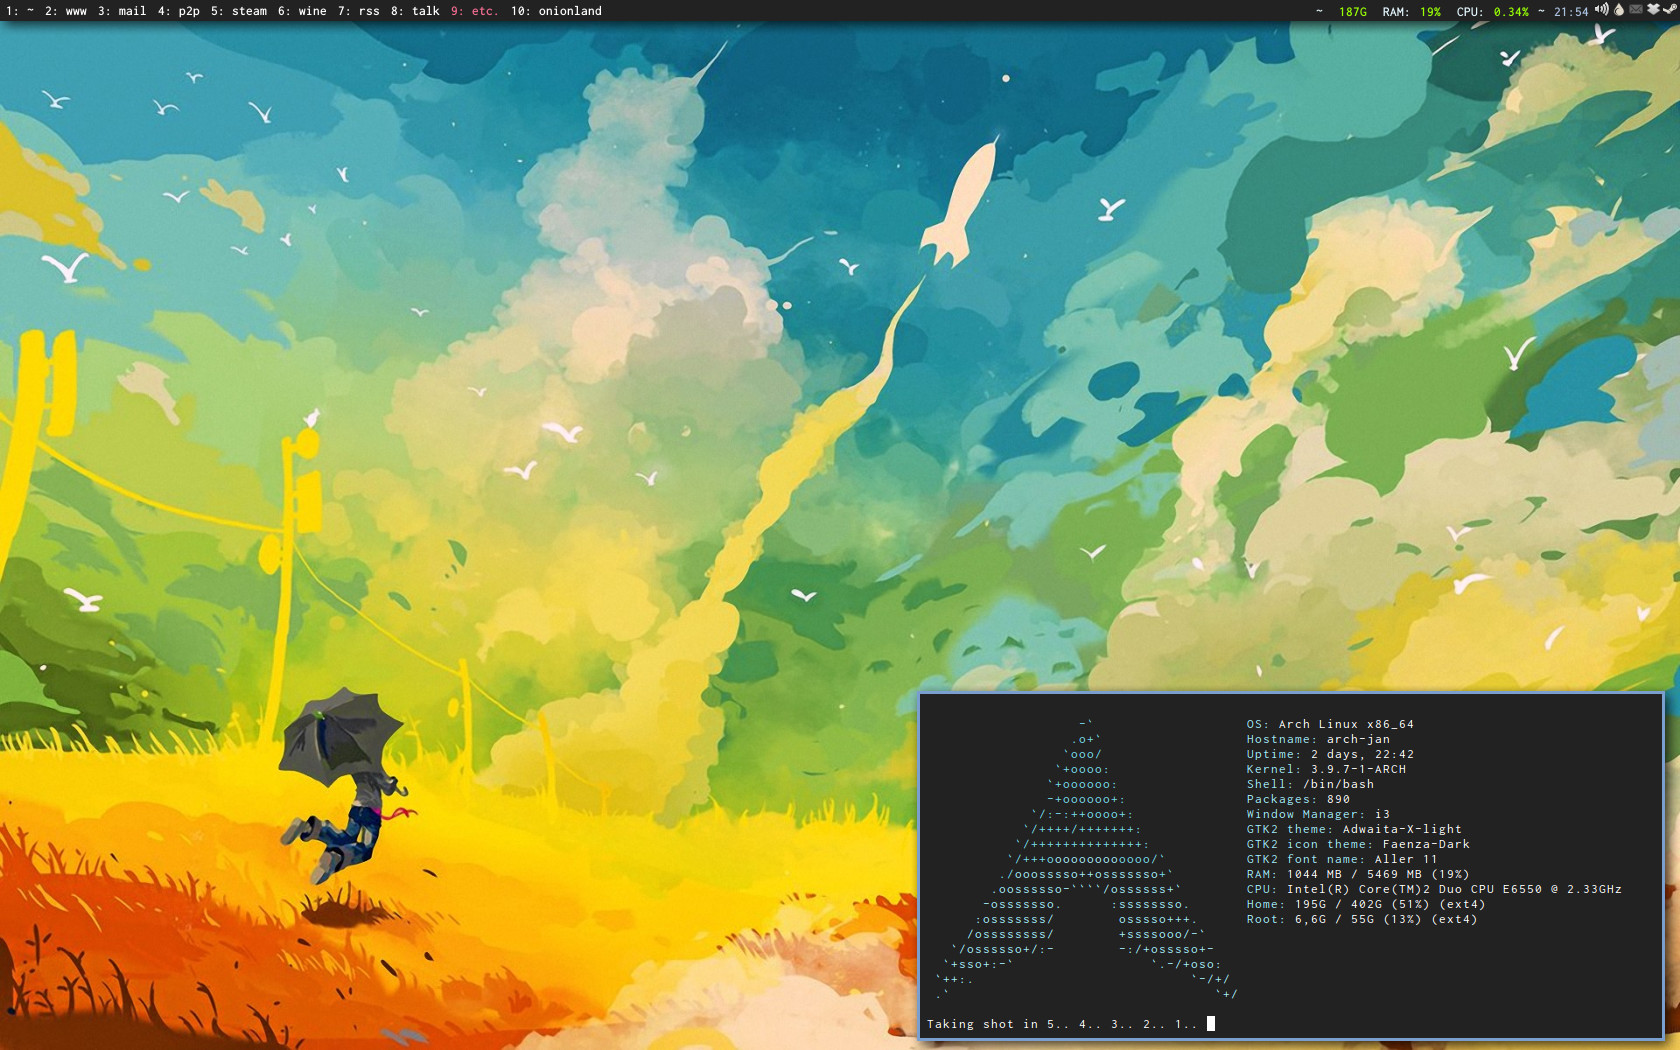This screenshot has width=1680, height=1050.
Task: Click the 'Window Manager: i3' line
Action: (1318, 814)
